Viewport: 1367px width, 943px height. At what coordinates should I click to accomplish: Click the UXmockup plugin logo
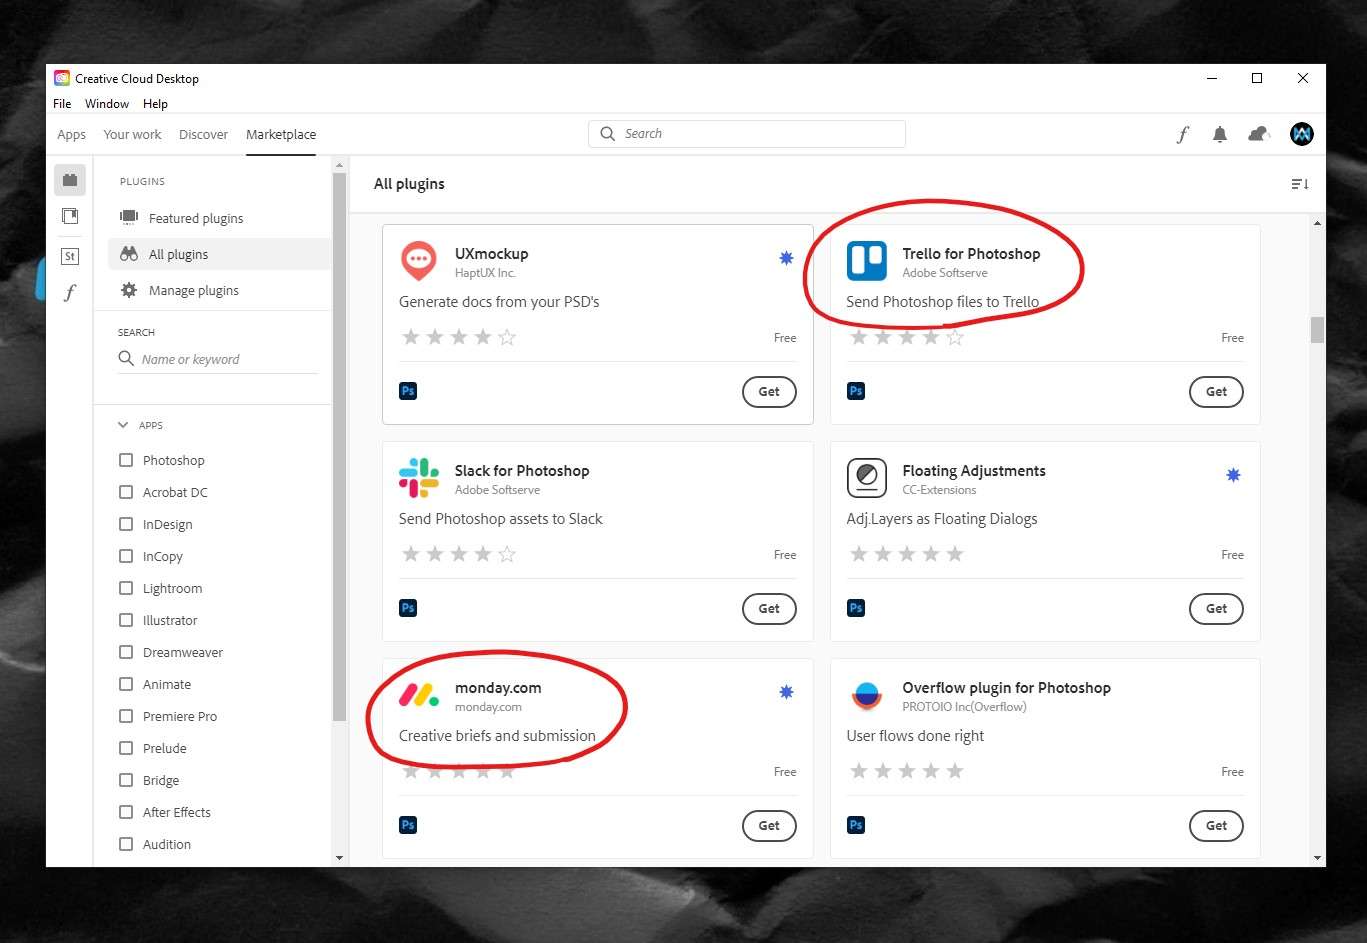[418, 261]
